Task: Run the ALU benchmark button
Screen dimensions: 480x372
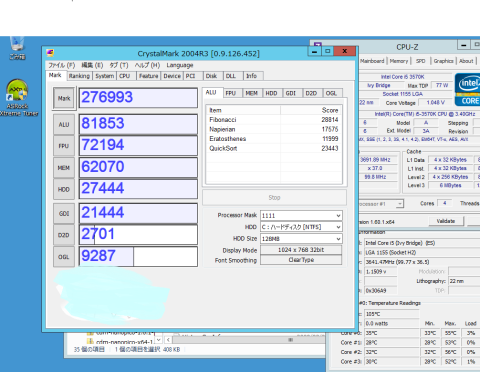Action: click(64, 125)
